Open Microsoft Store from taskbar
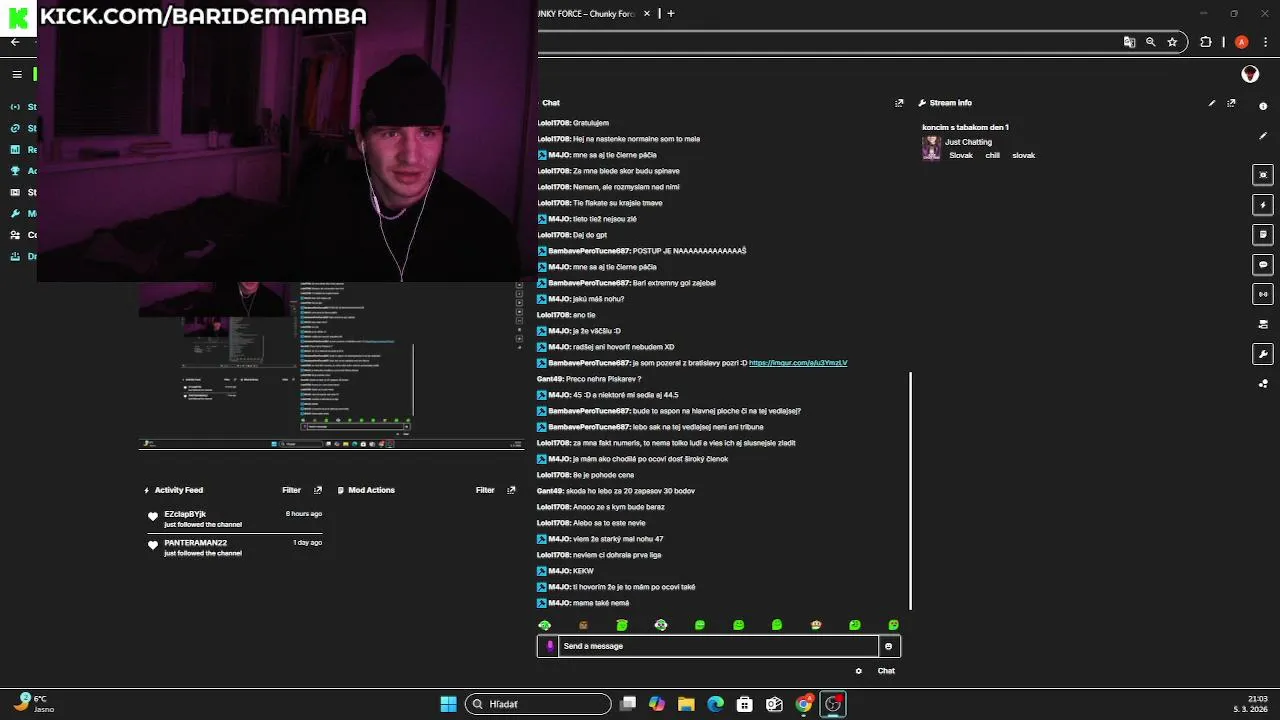 745,704
